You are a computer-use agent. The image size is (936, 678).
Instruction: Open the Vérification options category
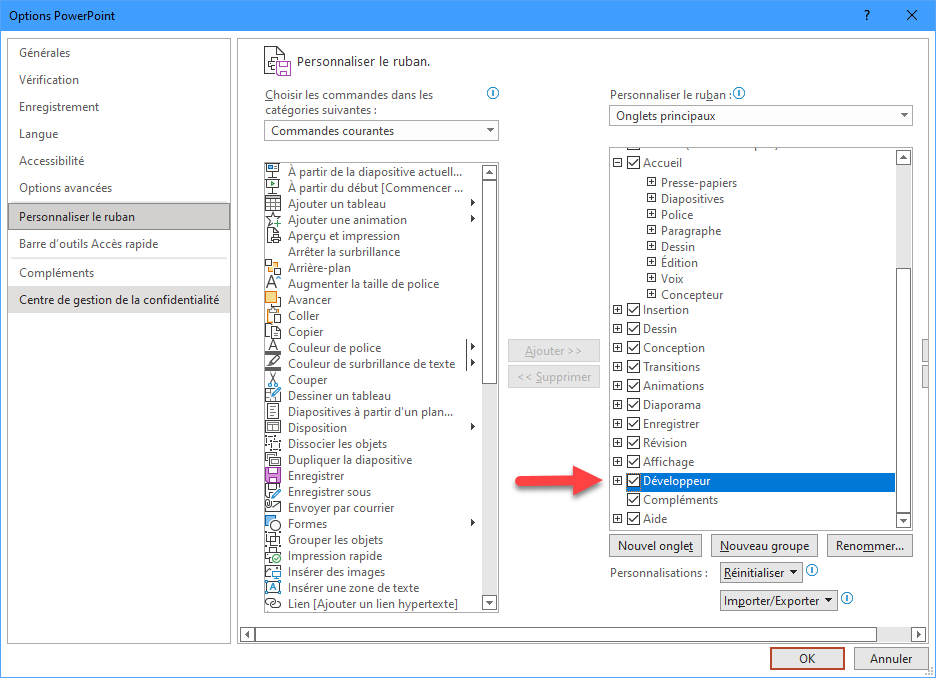pos(119,79)
